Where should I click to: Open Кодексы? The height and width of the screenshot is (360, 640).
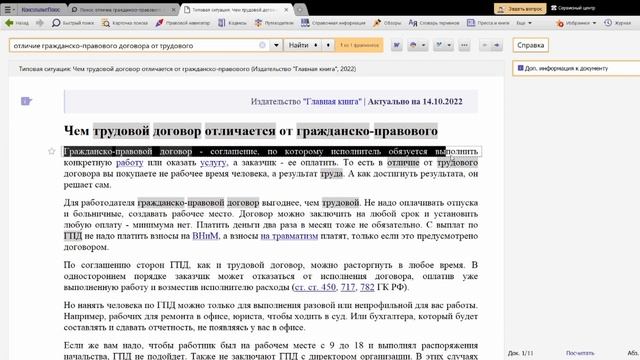point(232,23)
